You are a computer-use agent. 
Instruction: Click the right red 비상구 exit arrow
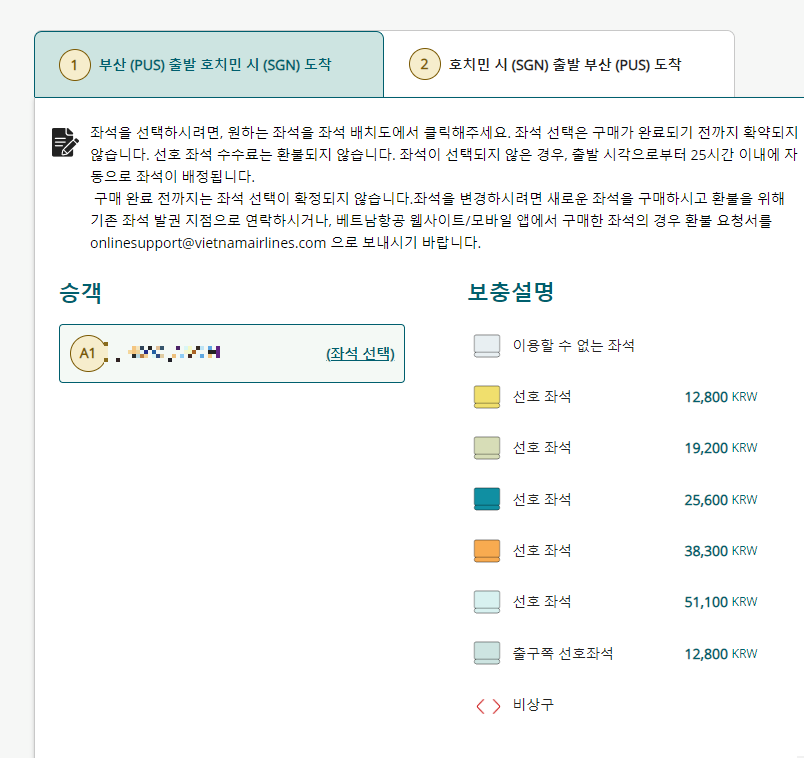pos(494,705)
